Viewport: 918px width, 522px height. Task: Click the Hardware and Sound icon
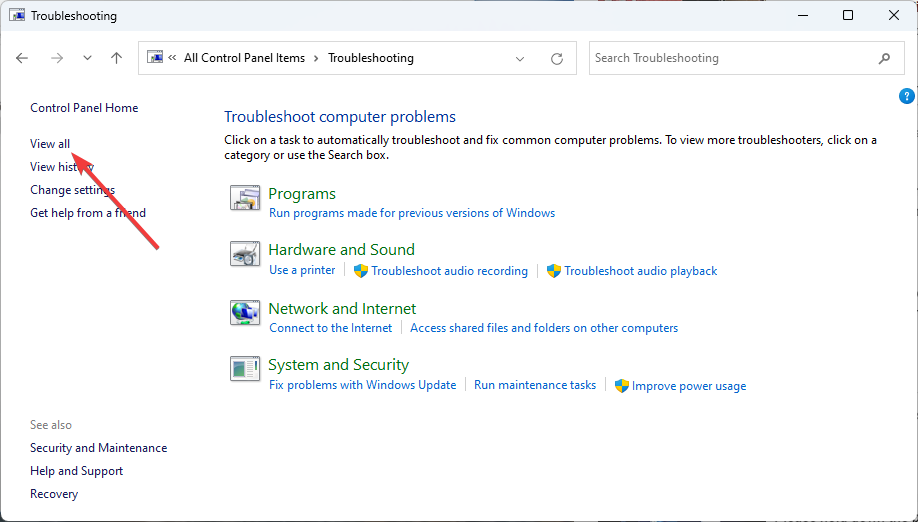[x=245, y=255]
